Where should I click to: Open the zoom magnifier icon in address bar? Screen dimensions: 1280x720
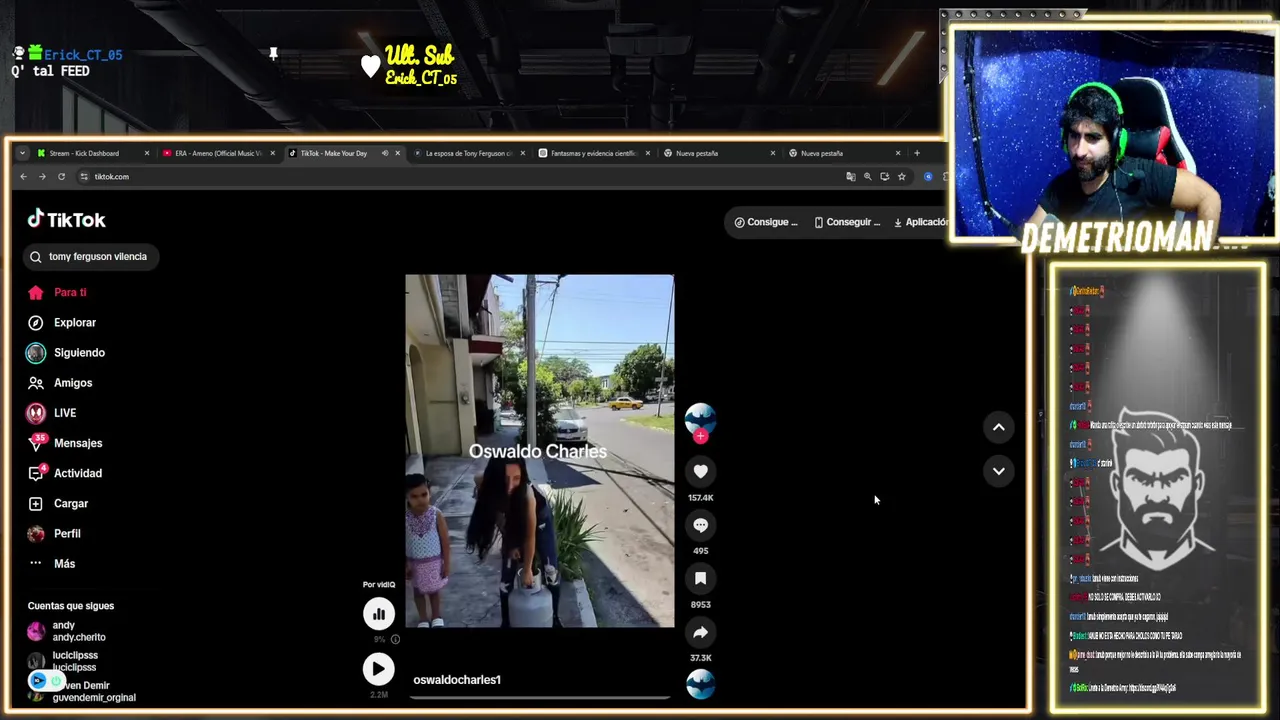click(x=867, y=176)
